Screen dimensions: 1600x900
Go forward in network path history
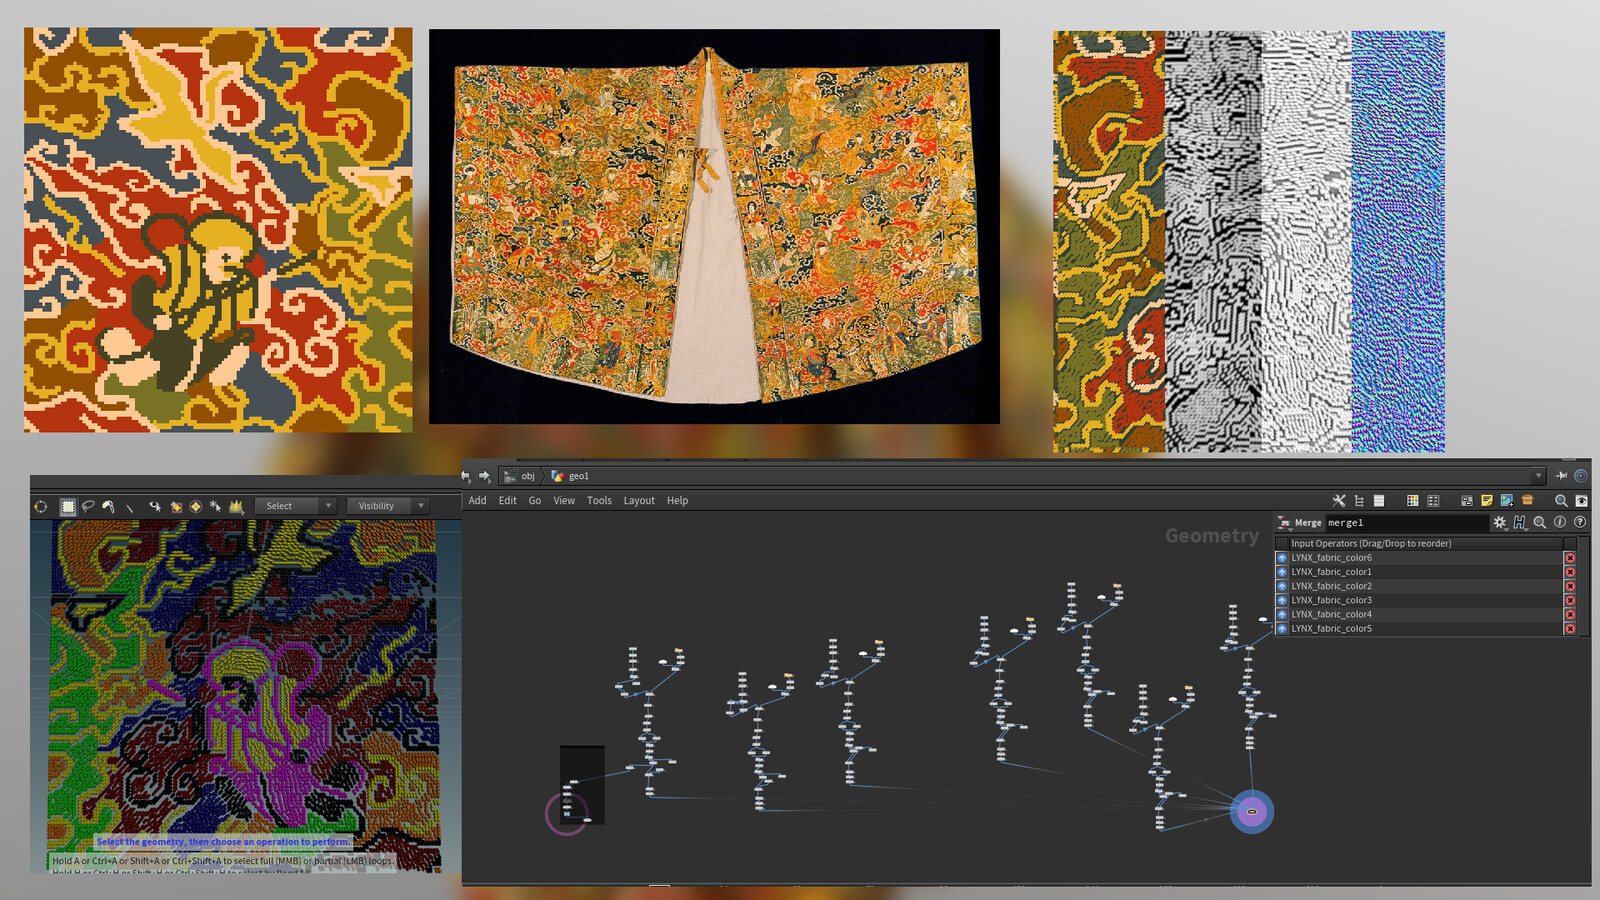[485, 476]
